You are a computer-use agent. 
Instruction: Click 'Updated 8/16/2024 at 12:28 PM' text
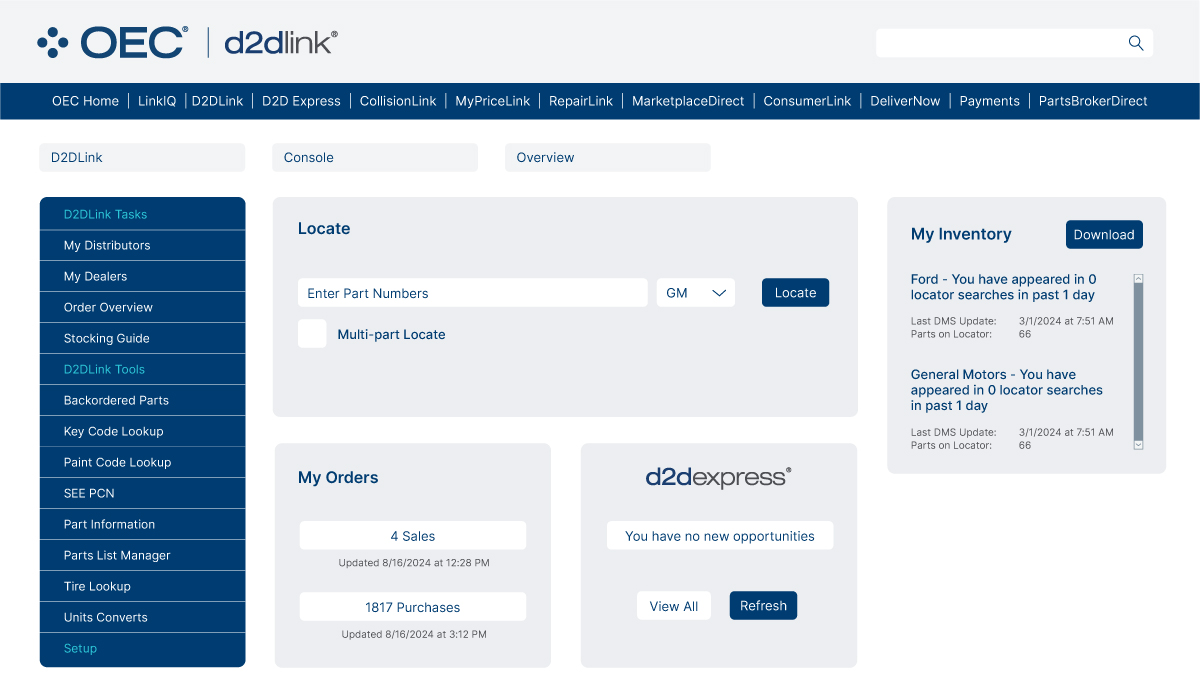414,563
